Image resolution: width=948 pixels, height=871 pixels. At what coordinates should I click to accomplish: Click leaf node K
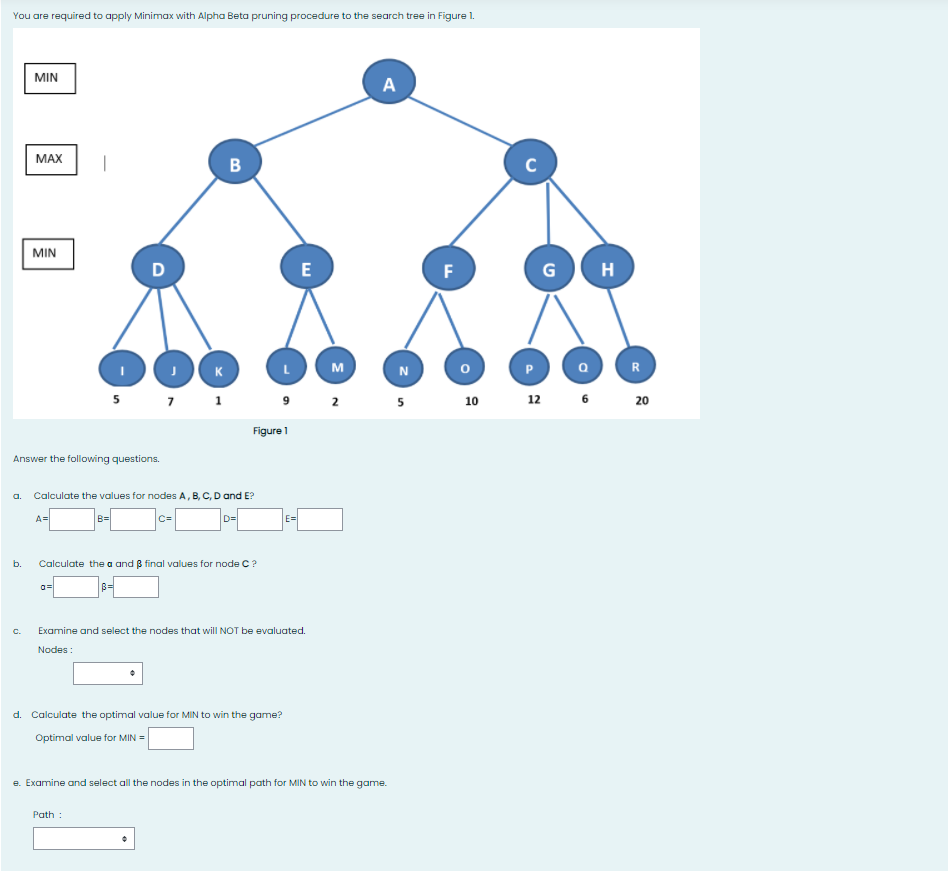218,369
